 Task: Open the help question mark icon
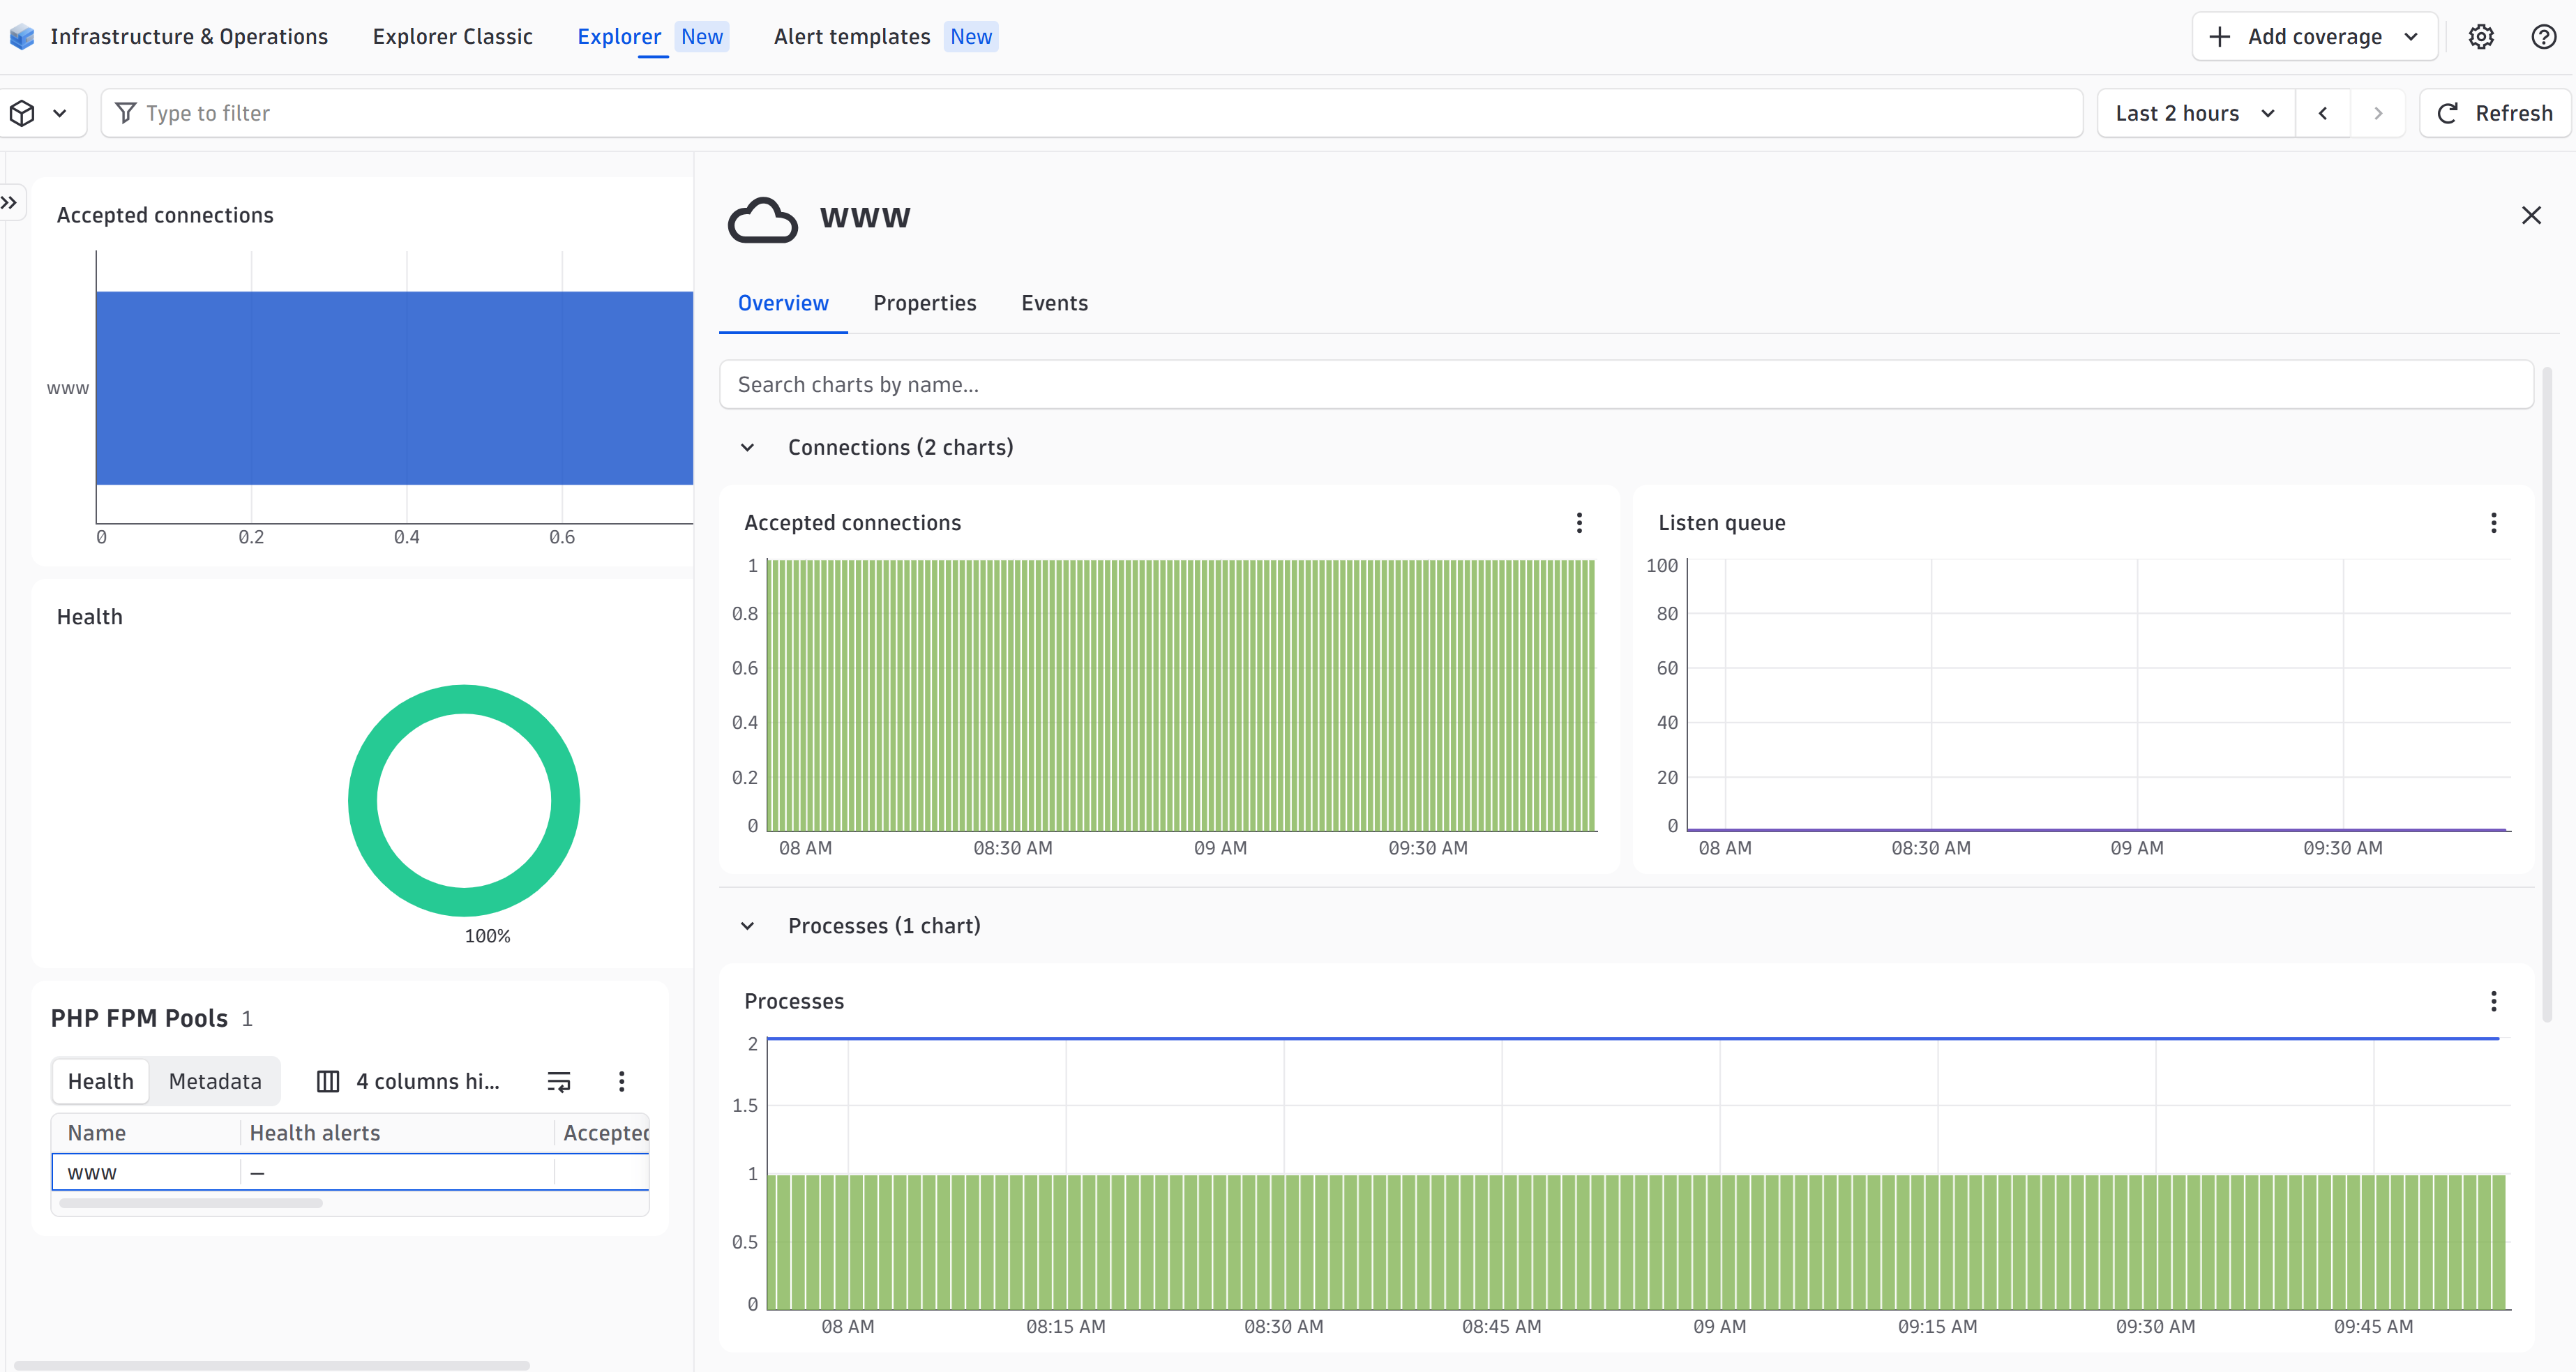pyautogui.click(x=2544, y=37)
